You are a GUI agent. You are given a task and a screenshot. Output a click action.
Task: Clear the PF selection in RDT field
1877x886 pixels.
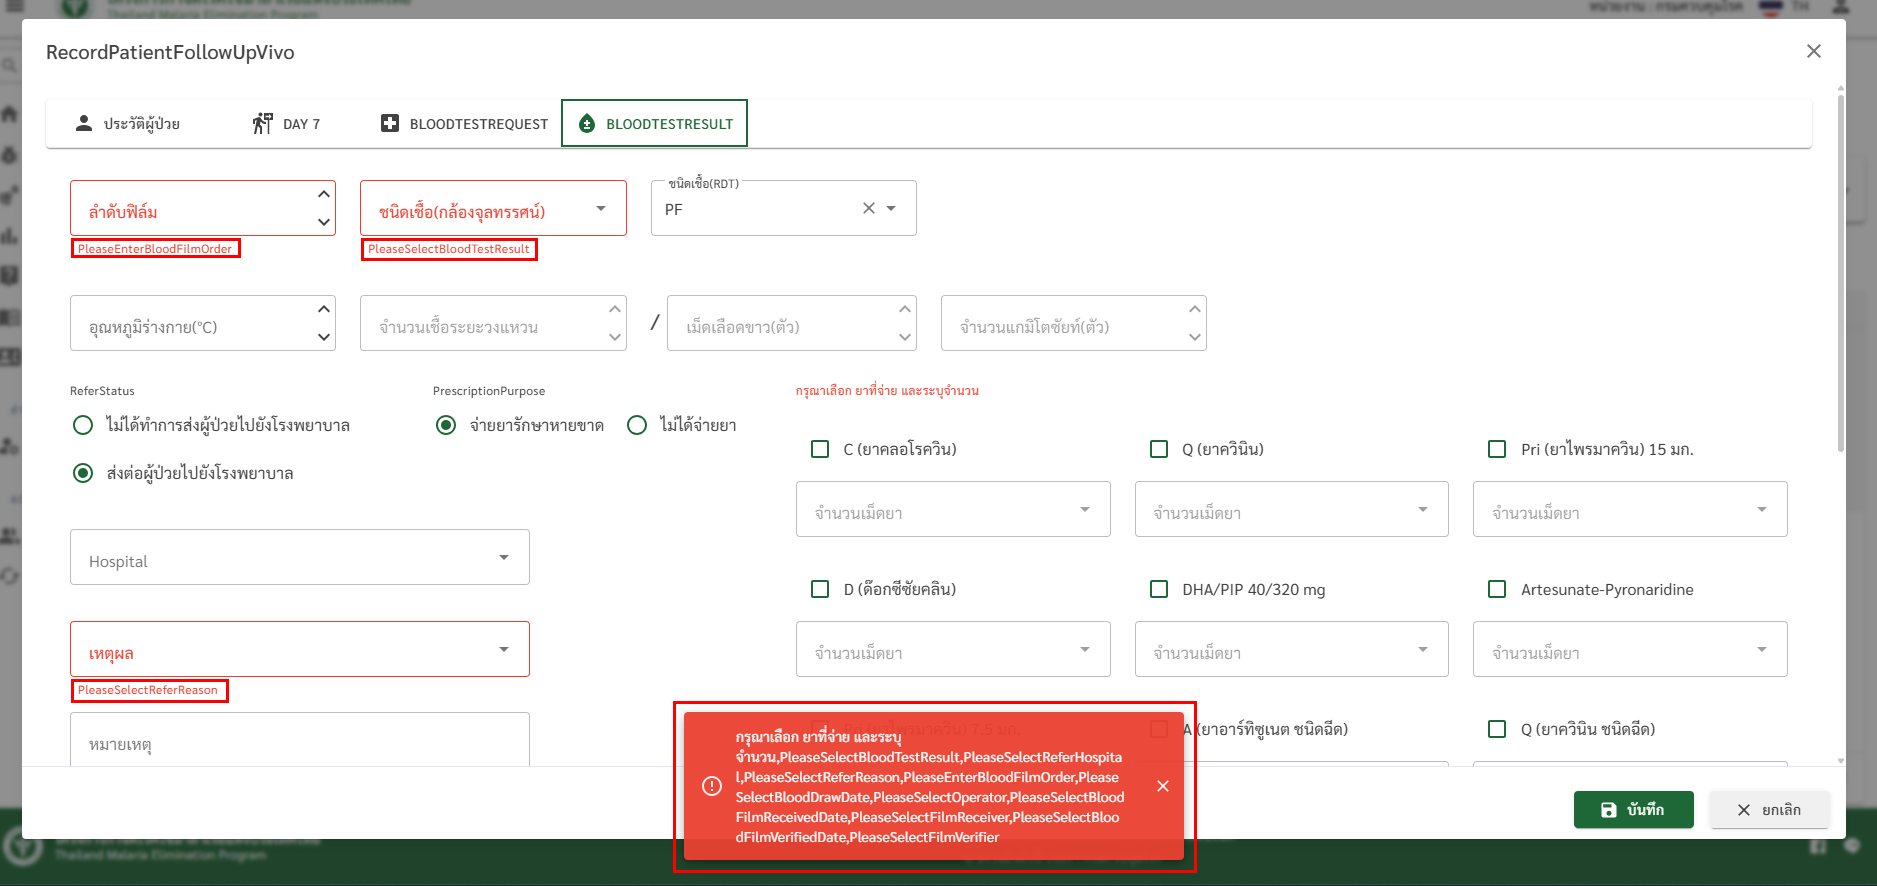click(868, 208)
